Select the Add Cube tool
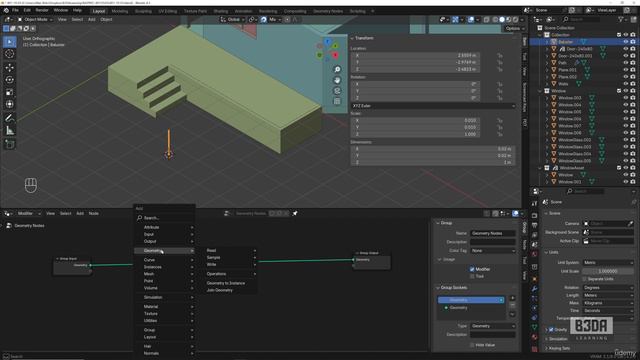640x360 pixels. pos(10,144)
